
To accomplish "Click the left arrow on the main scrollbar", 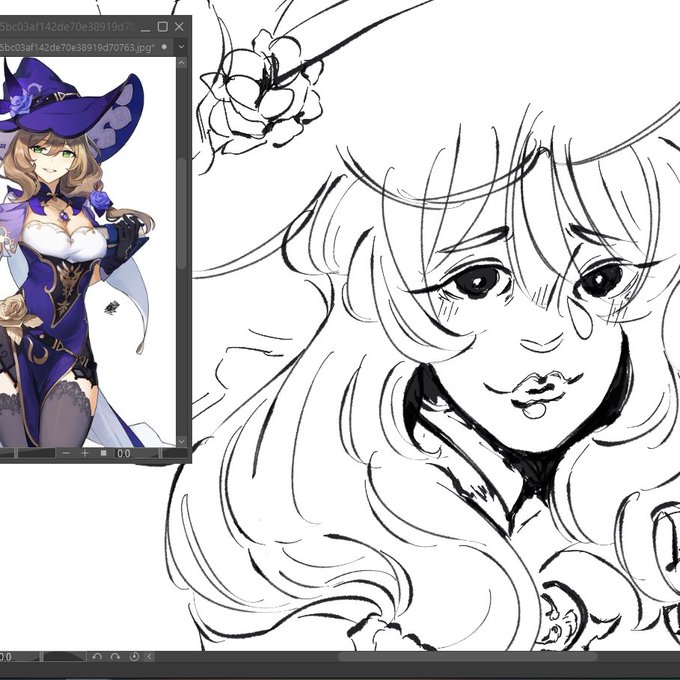I will pyautogui.click(x=149, y=657).
